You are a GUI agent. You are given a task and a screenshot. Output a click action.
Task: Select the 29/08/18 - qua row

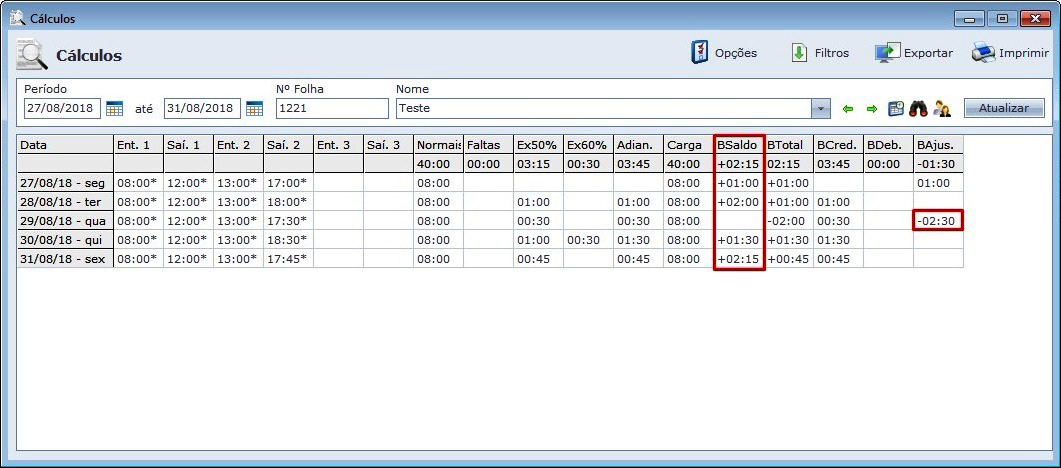(65, 221)
